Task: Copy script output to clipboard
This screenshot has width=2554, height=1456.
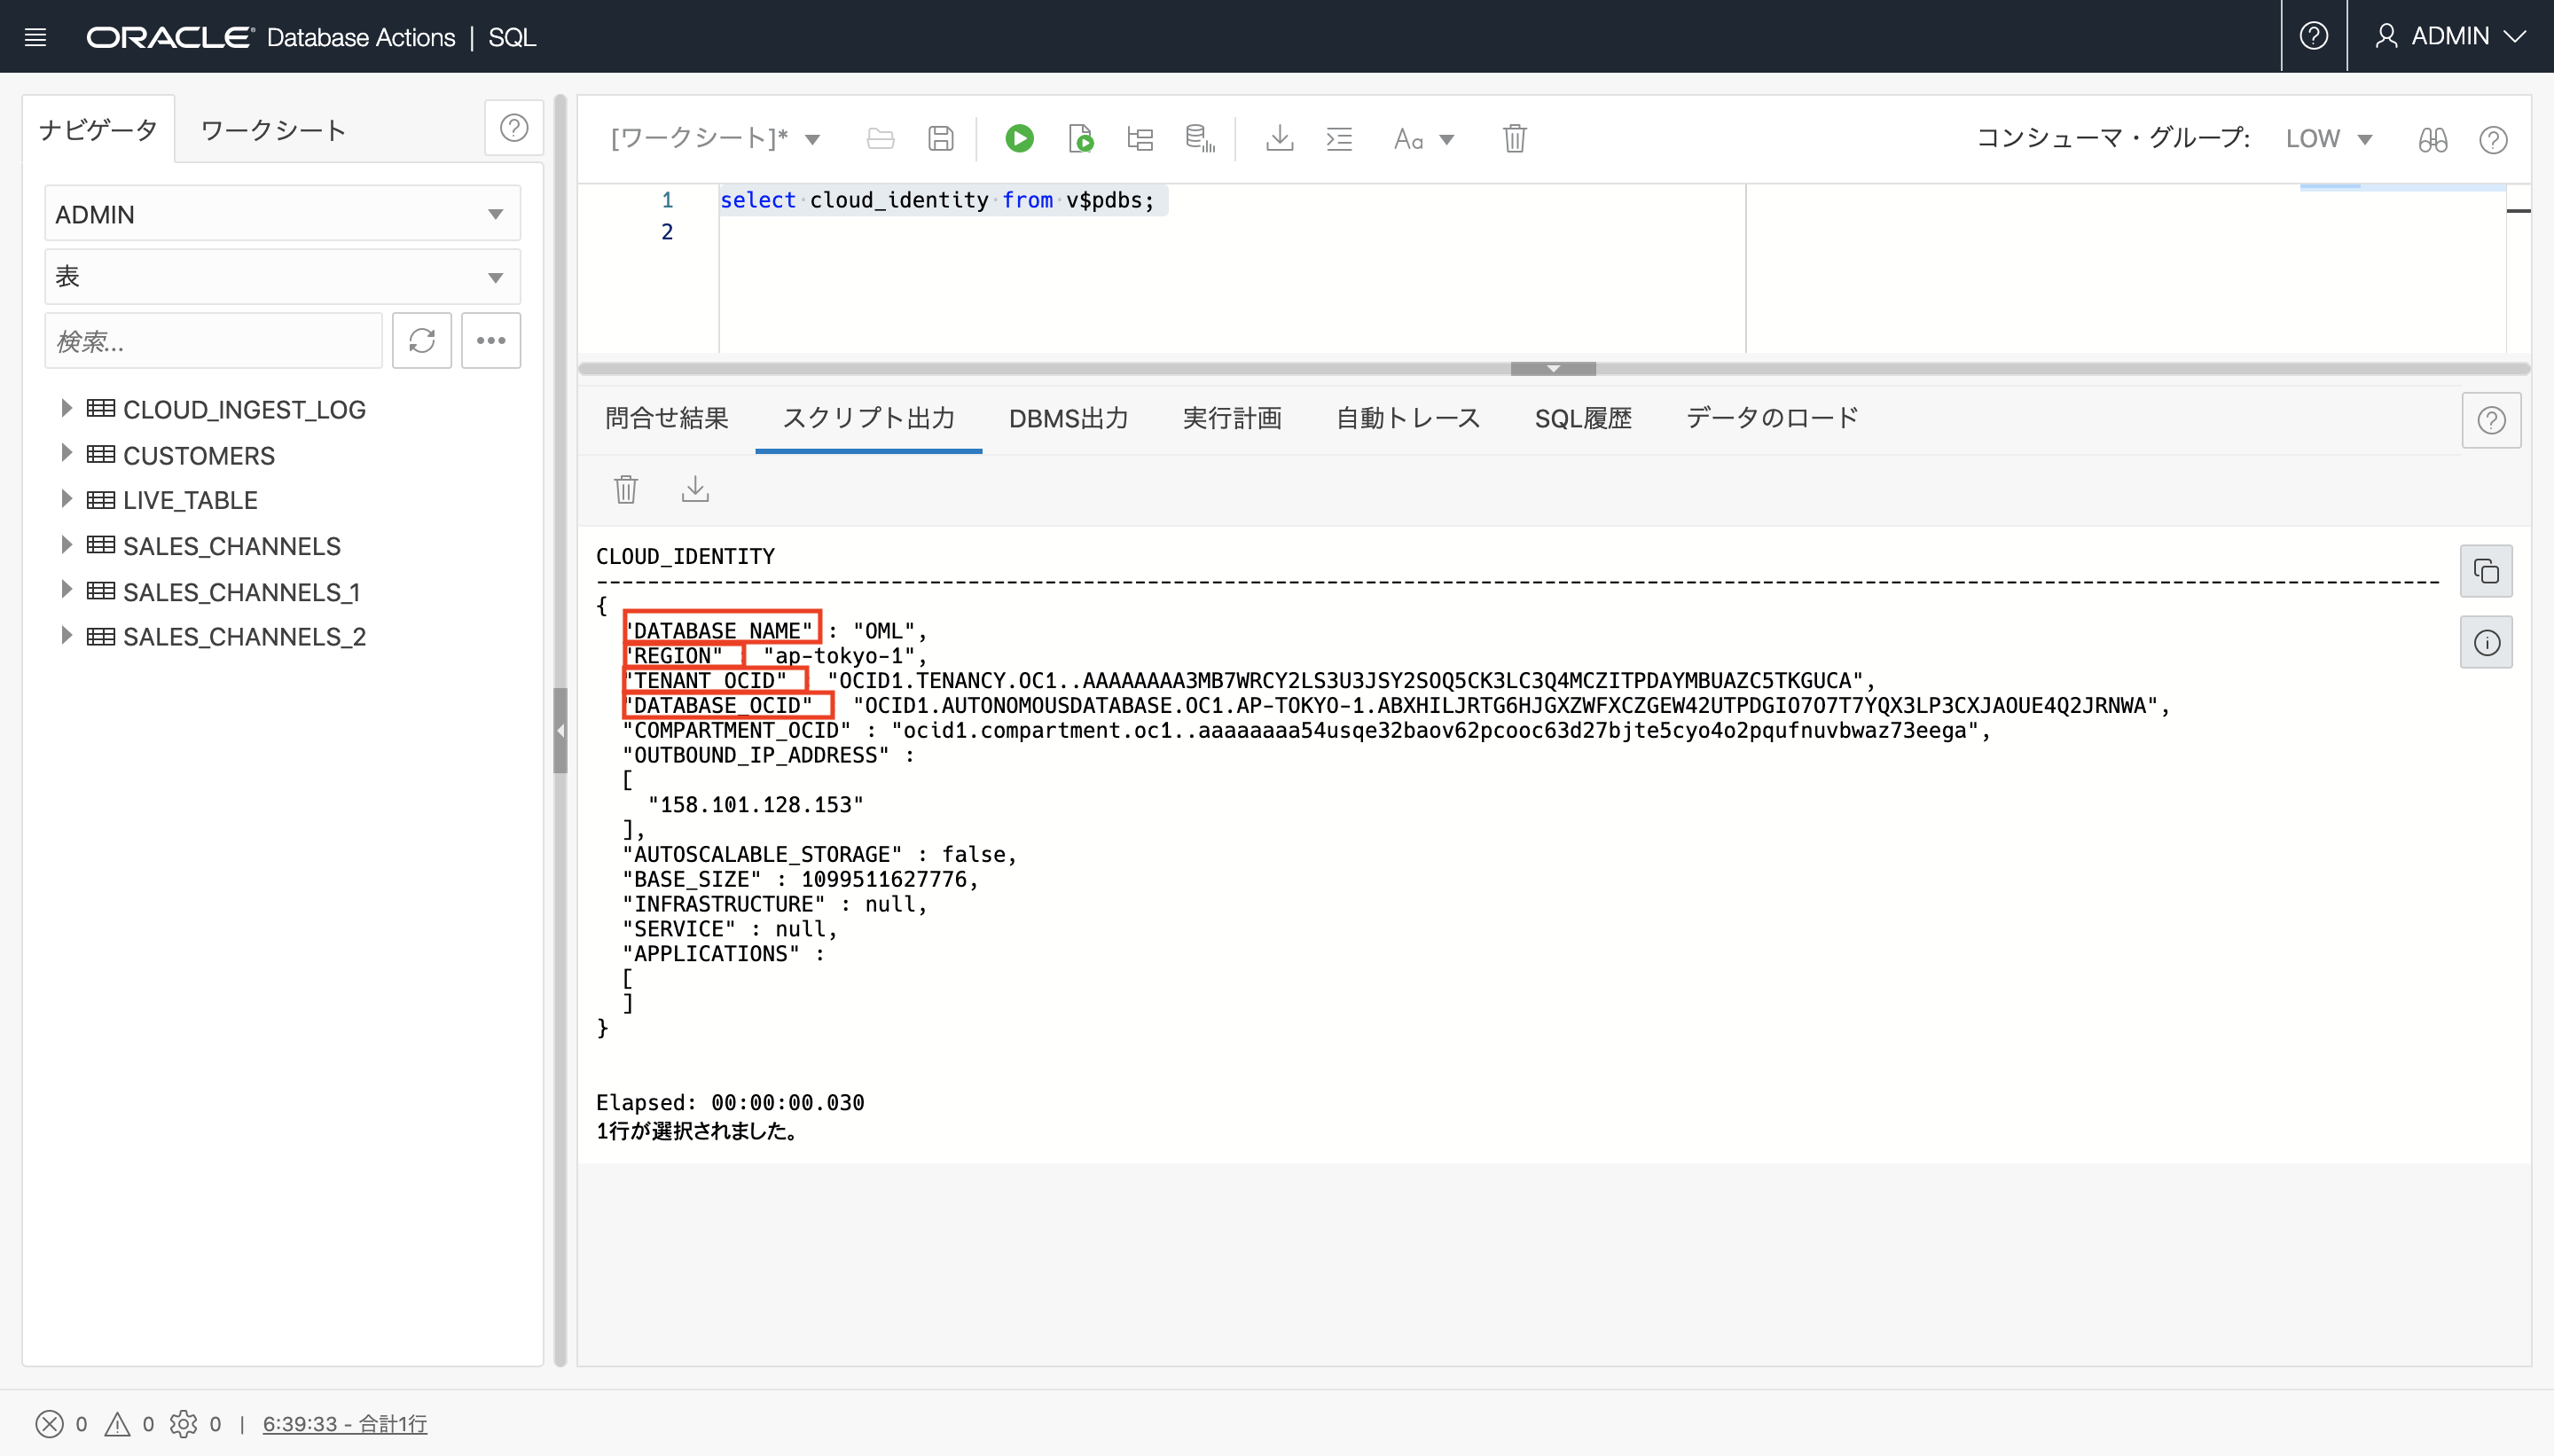Action: click(2486, 571)
